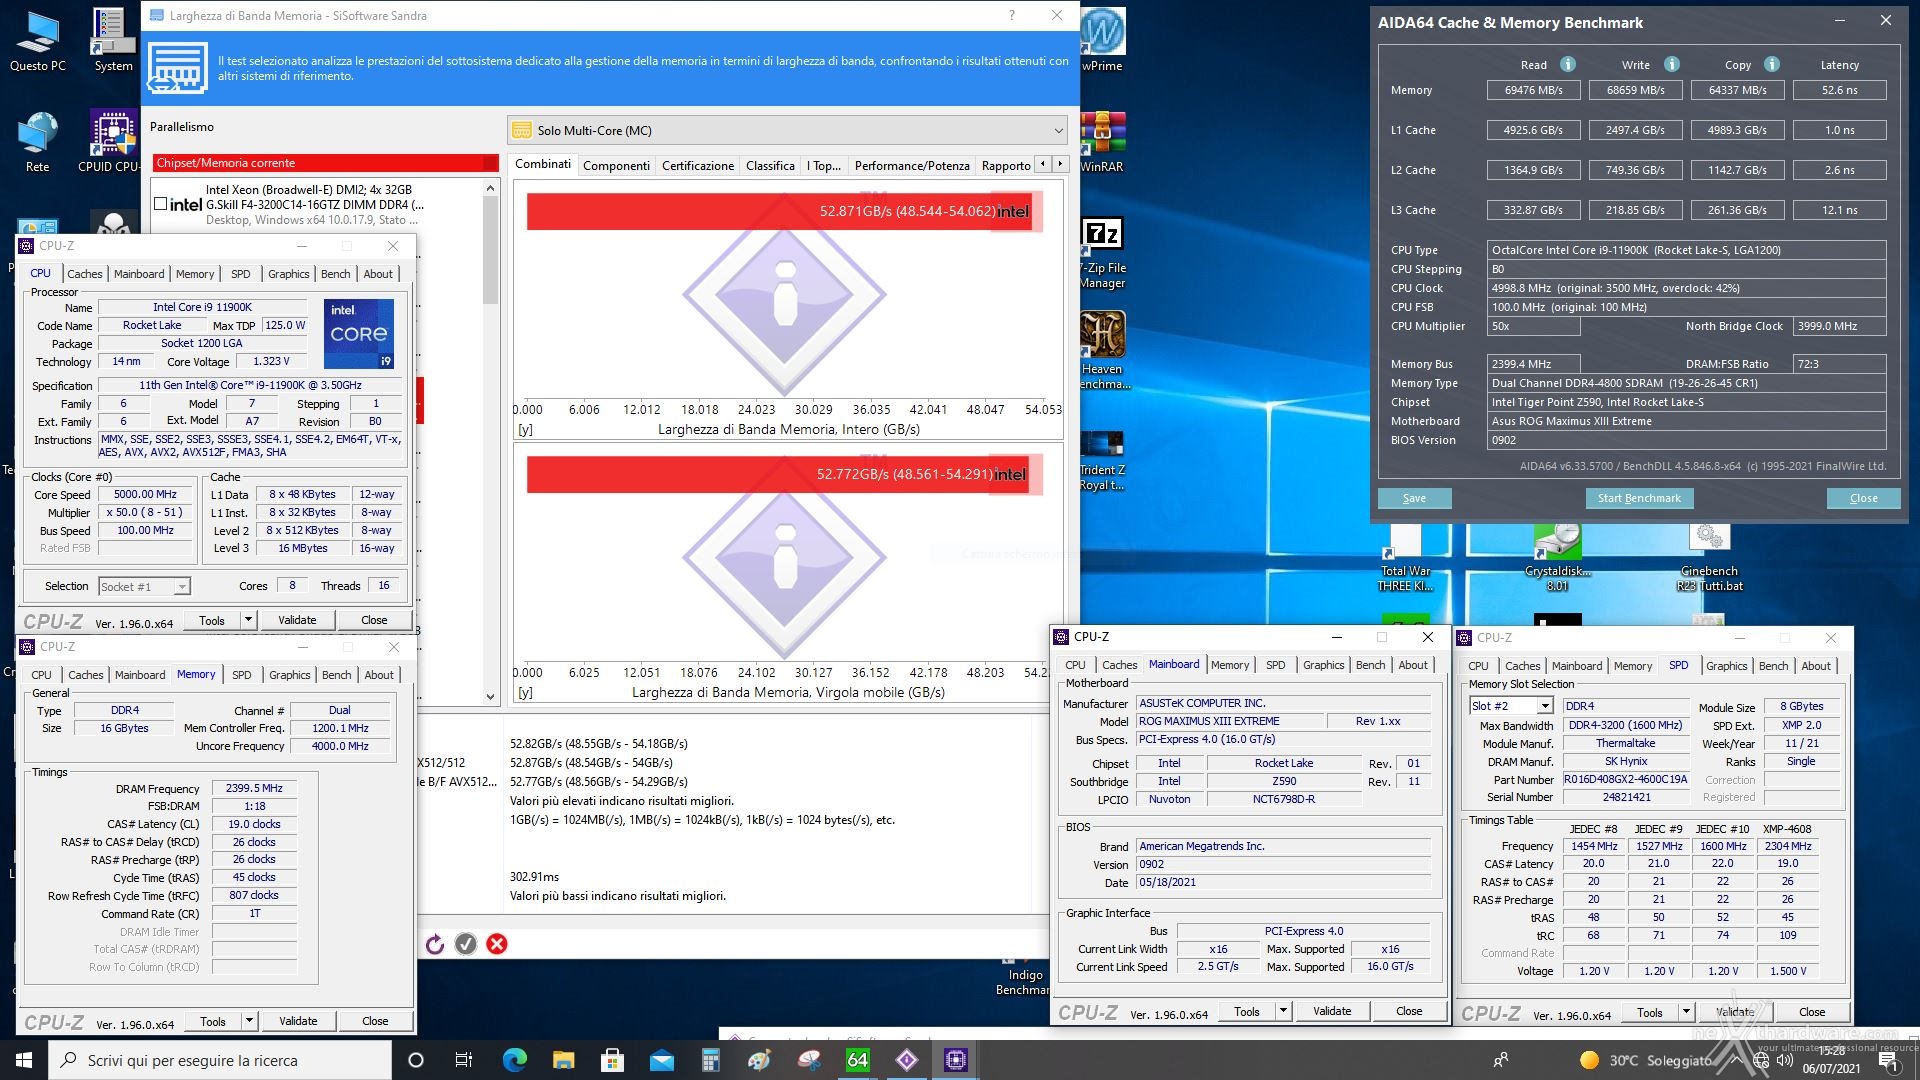Launch WinRAR from the desktop
1920x1080 pixels.
[x=1102, y=142]
